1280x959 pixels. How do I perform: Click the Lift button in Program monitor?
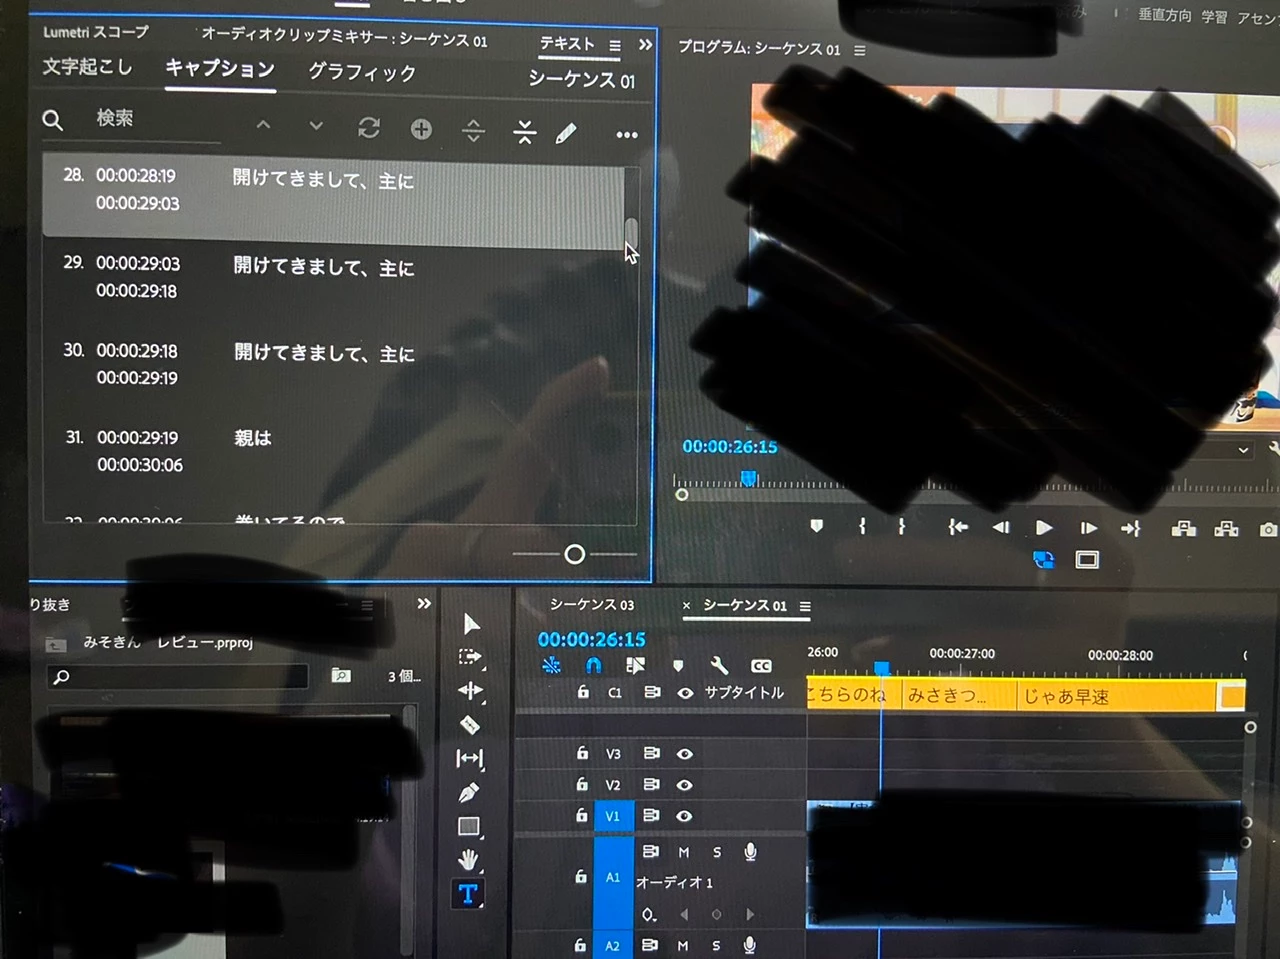point(1184,528)
